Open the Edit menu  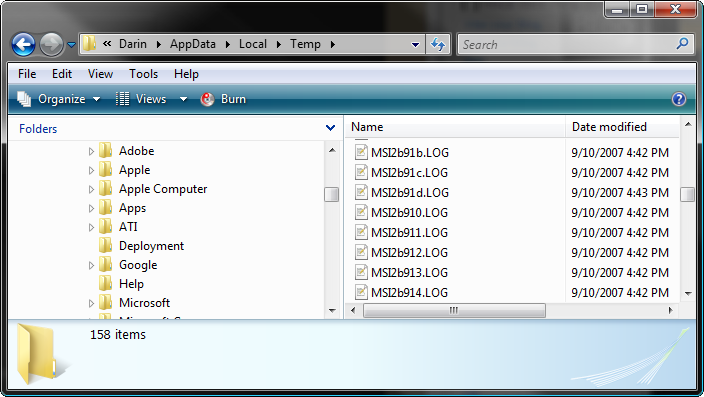point(62,74)
